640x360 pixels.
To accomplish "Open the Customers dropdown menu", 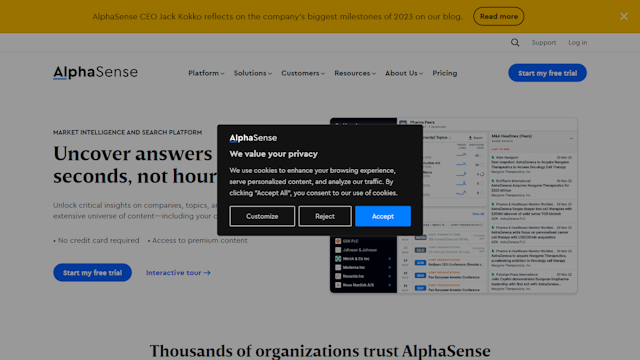I will (303, 73).
